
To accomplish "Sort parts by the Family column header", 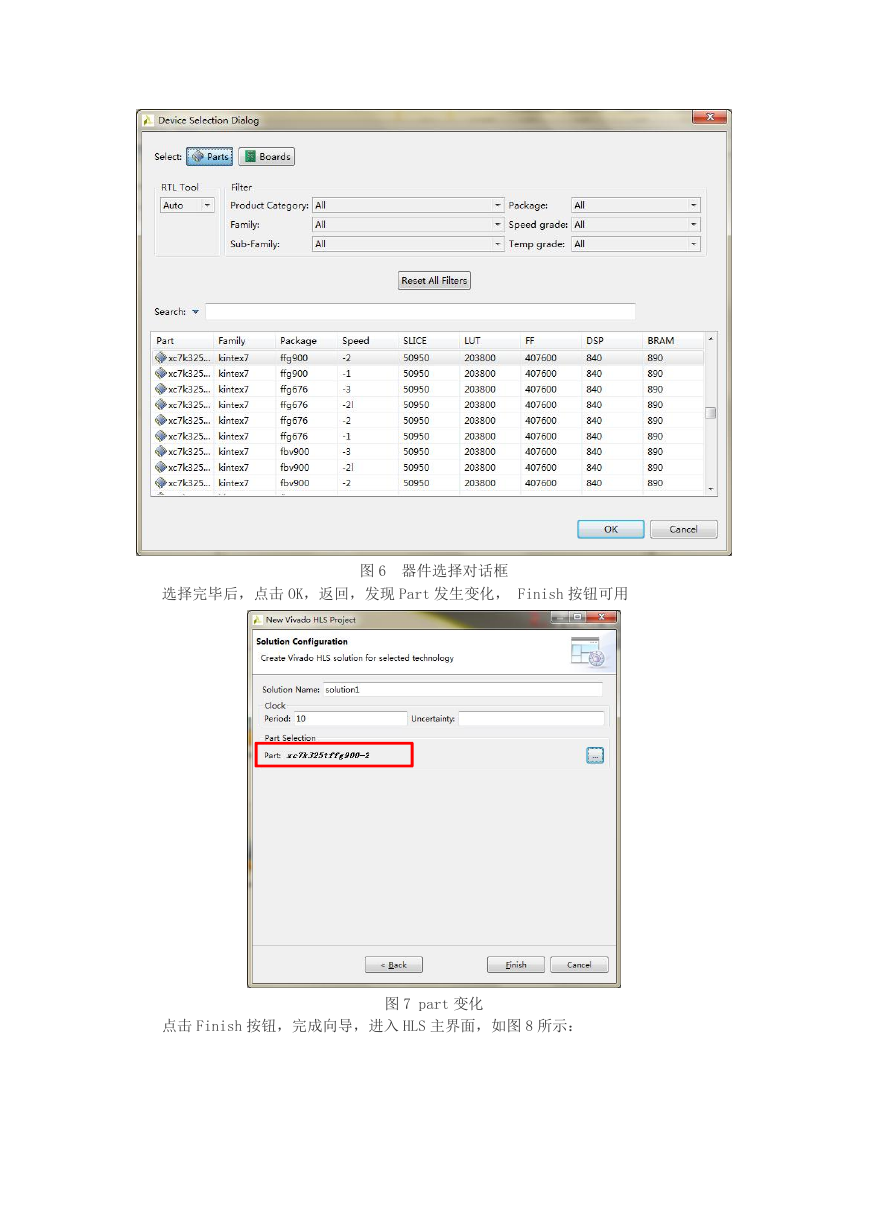I will (x=245, y=341).
